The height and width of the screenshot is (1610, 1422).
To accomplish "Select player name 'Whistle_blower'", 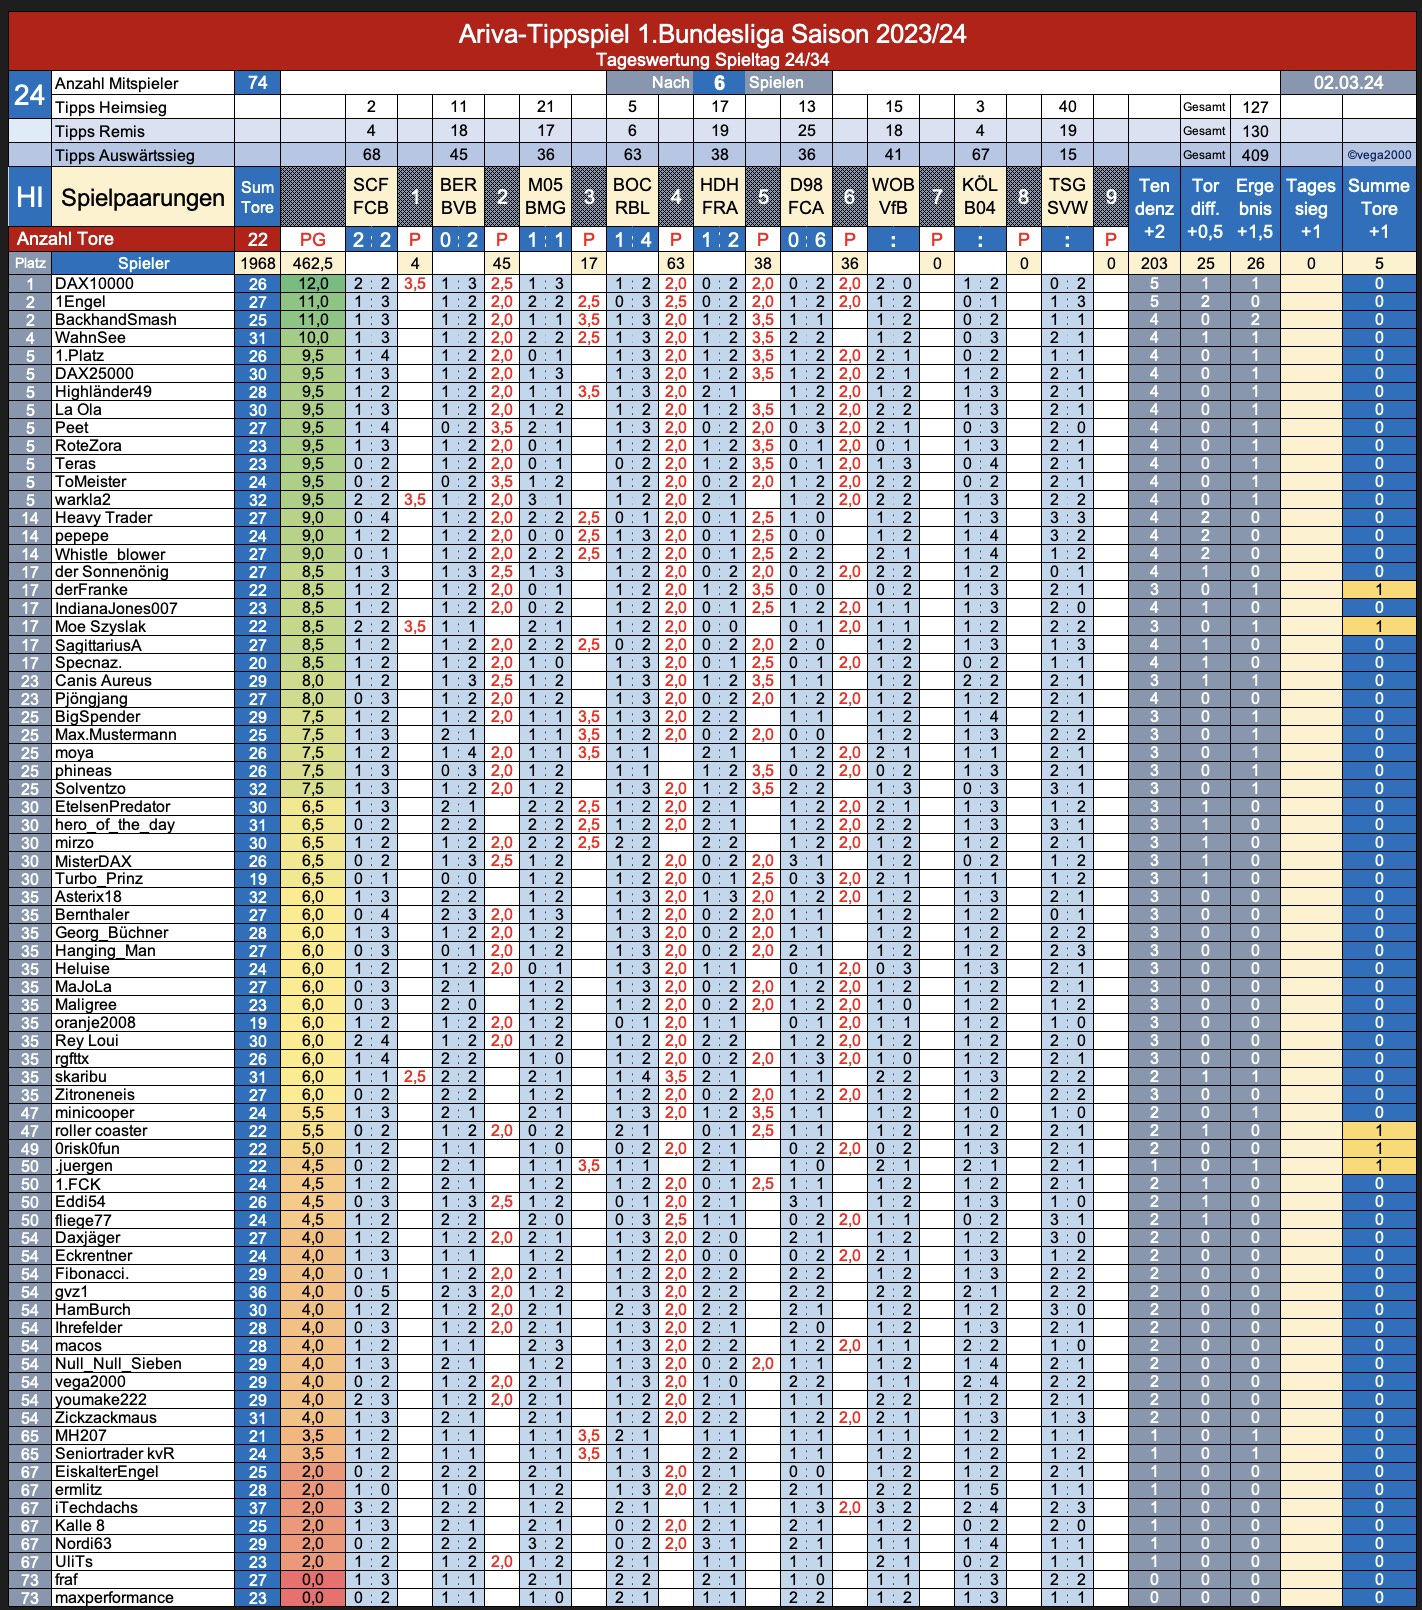I will (110, 554).
